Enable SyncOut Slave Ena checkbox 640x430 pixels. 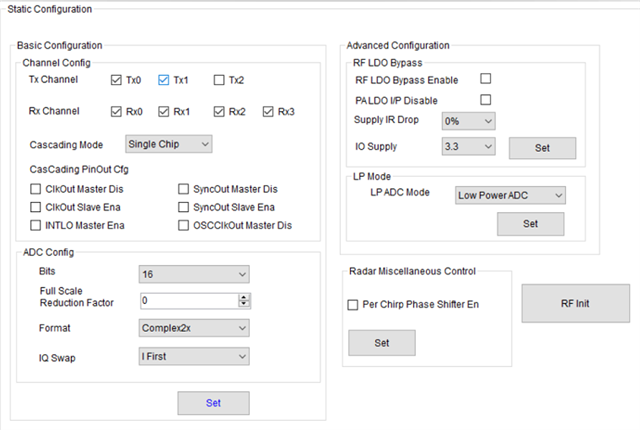coord(183,206)
